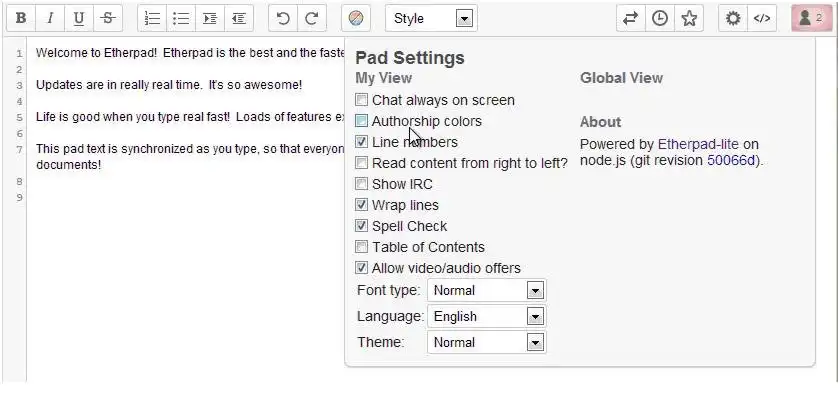Show connected users list

(807, 18)
